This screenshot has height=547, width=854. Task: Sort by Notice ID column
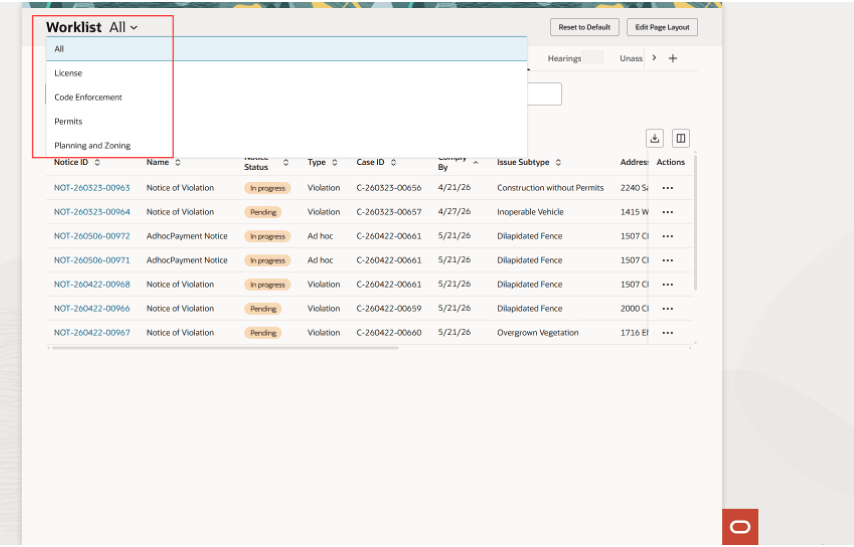pyautogui.click(x=97, y=162)
